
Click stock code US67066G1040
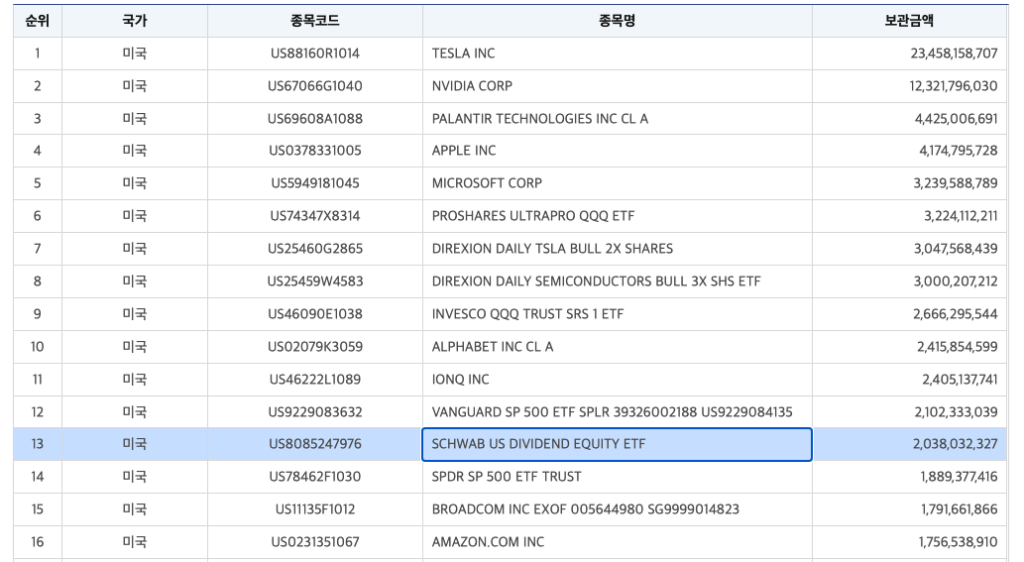[x=315, y=86]
